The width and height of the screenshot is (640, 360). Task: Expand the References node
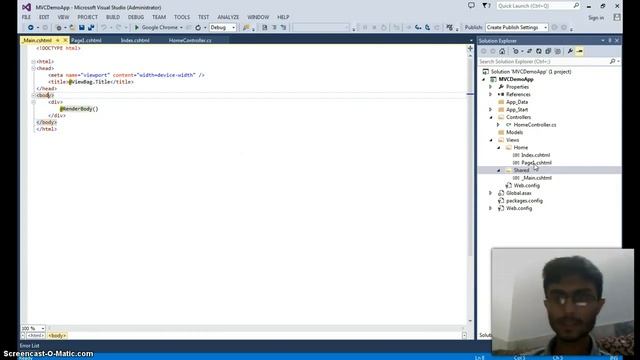click(491, 94)
